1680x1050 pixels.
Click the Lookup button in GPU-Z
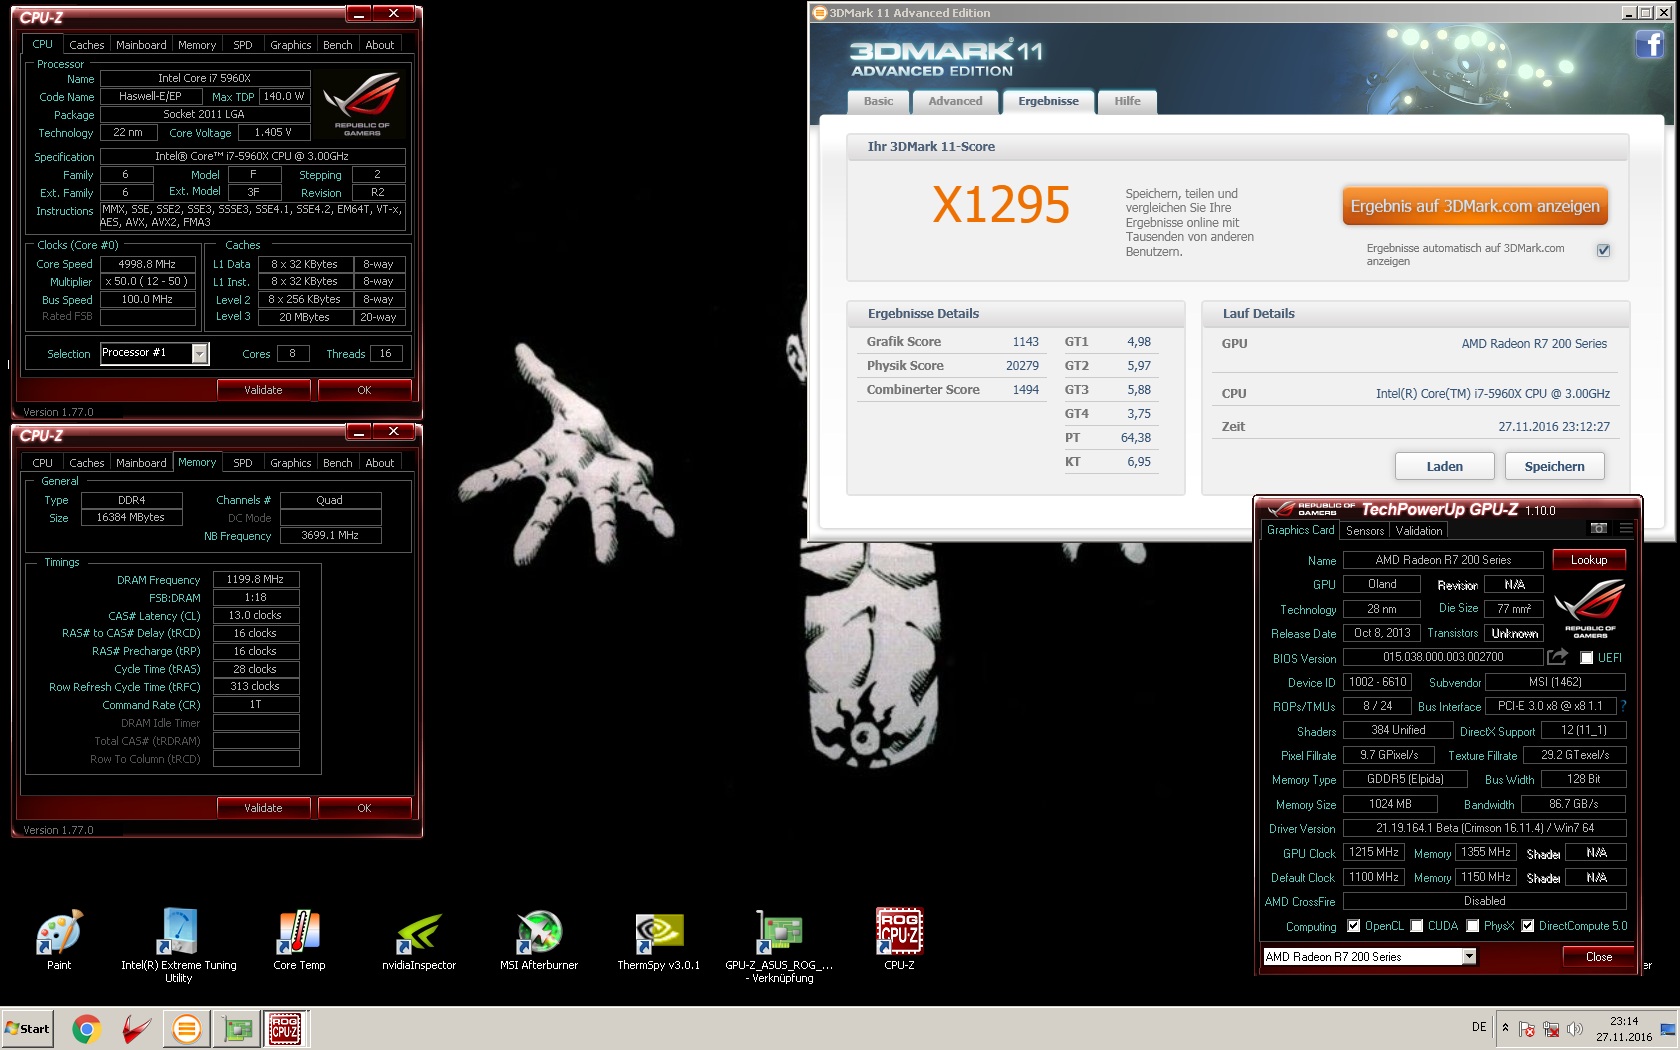click(x=1589, y=560)
